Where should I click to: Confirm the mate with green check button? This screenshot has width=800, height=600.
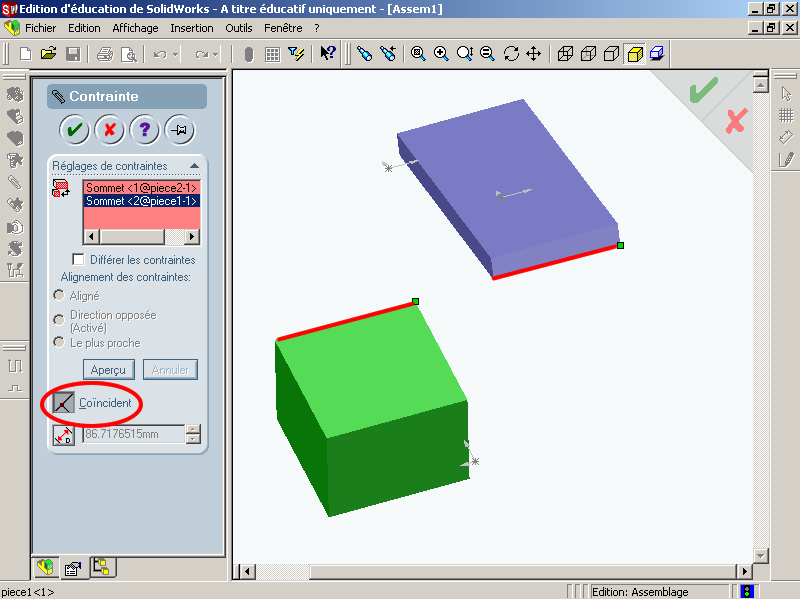pyautogui.click(x=74, y=130)
